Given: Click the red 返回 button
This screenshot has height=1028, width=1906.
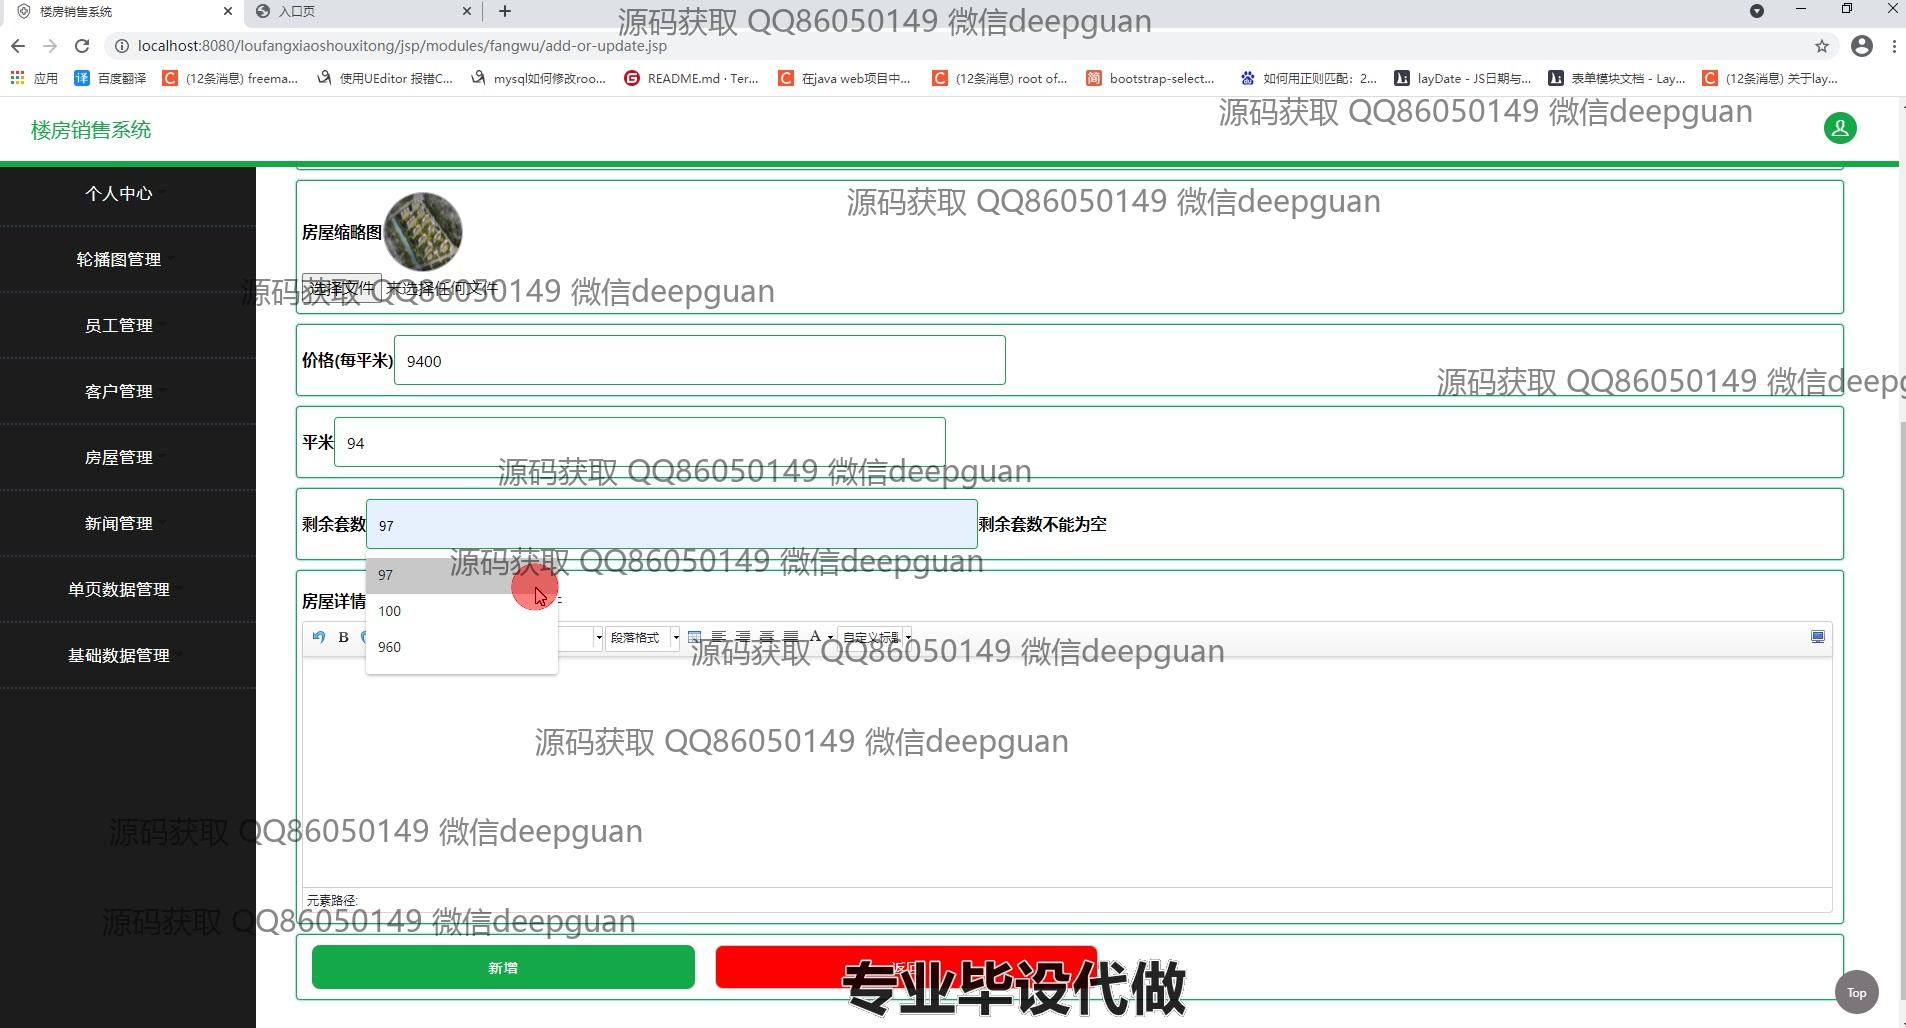Looking at the screenshot, I should [906, 967].
